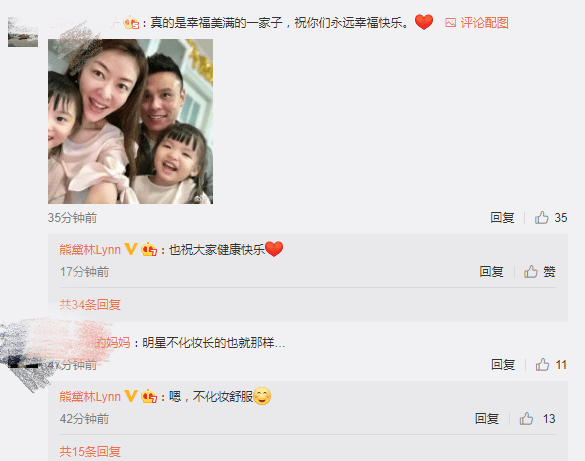Click the 评论配图 link

pyautogui.click(x=484, y=23)
